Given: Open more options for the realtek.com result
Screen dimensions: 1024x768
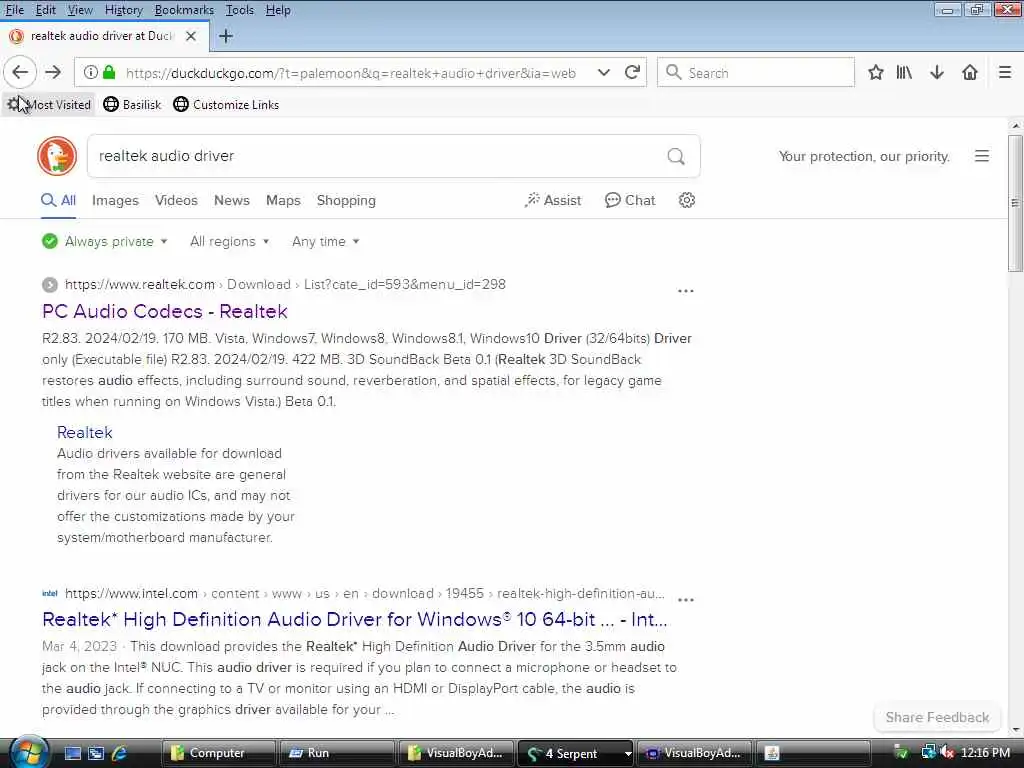Looking at the screenshot, I should (686, 291).
